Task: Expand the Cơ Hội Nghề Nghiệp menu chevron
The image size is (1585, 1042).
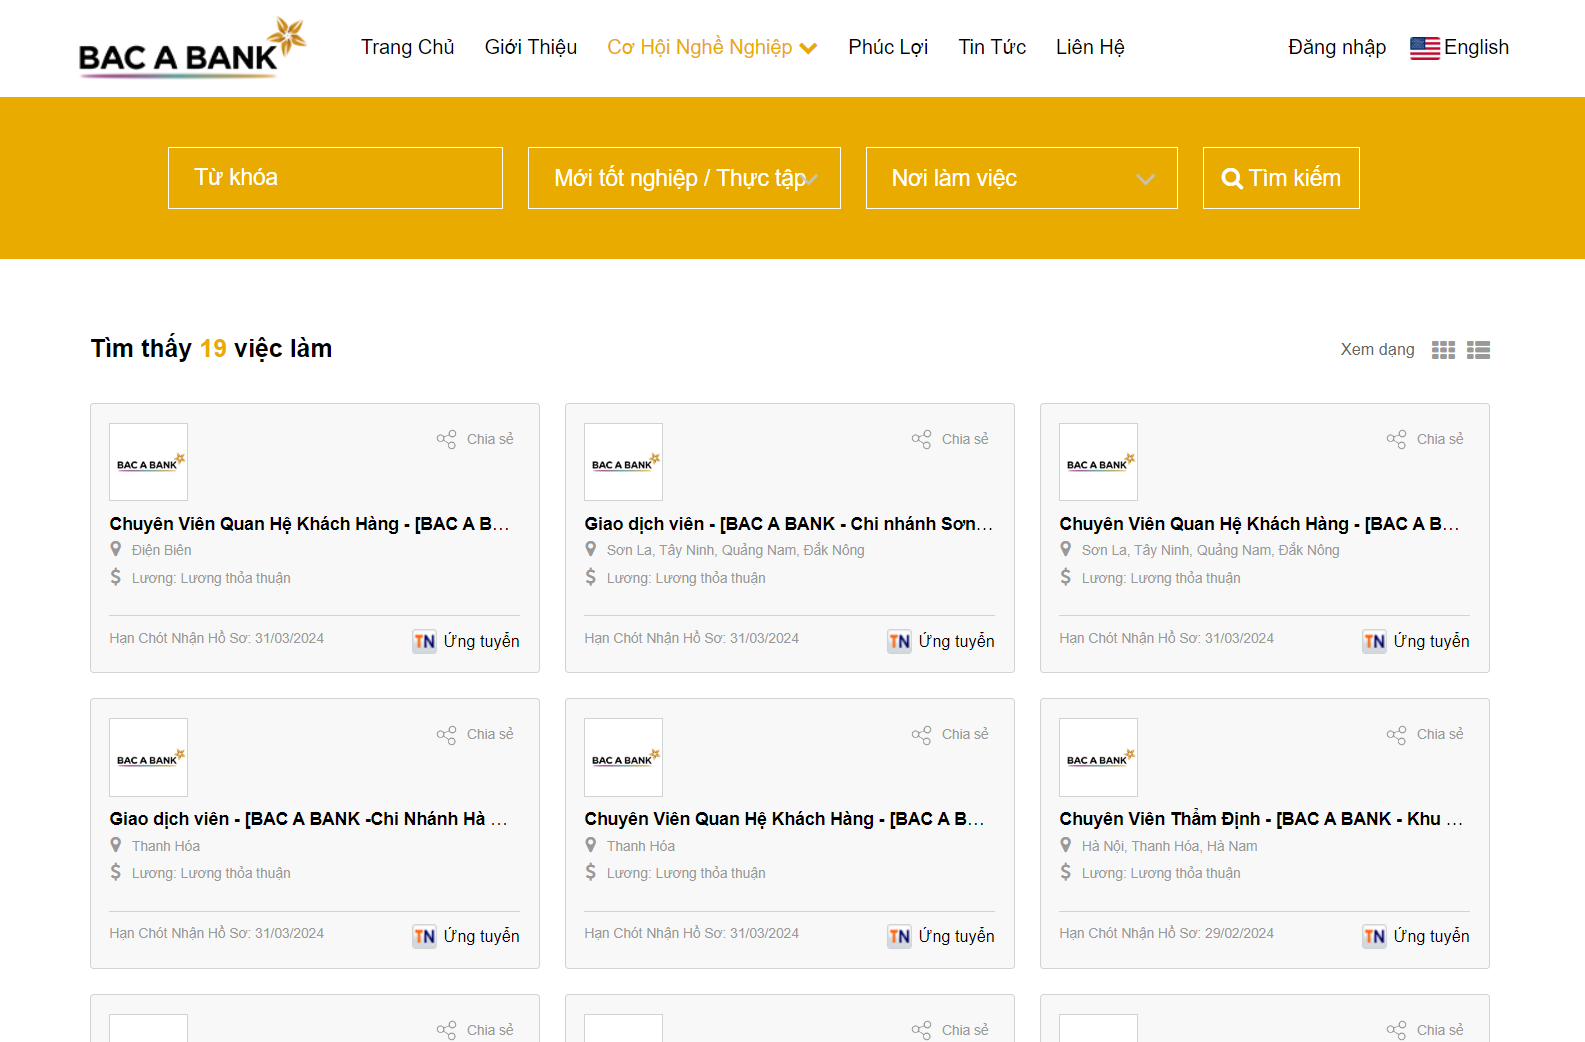Action: [809, 48]
